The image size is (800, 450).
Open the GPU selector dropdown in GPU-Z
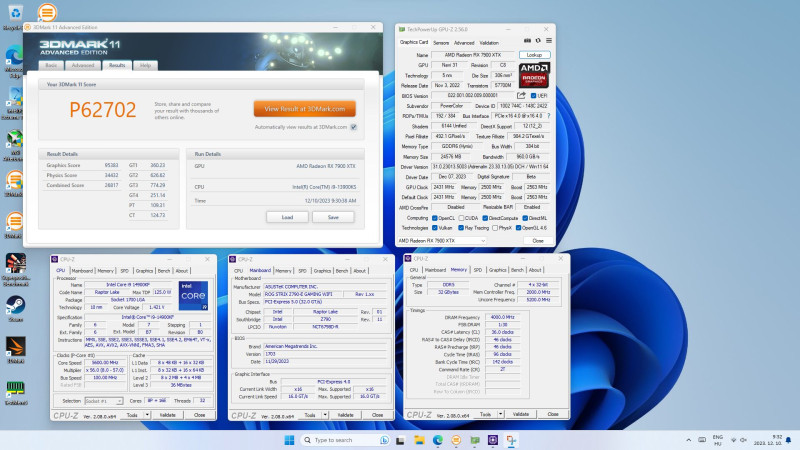point(442,240)
